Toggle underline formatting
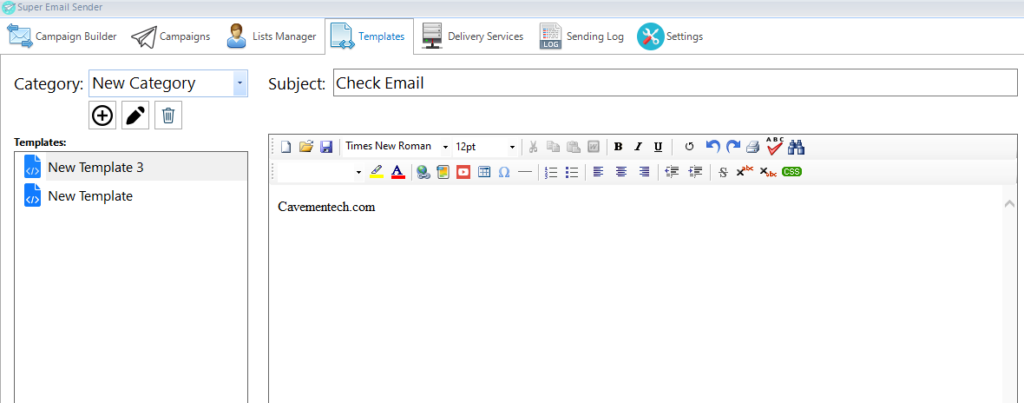This screenshot has height=403, width=1024. pyautogui.click(x=658, y=146)
